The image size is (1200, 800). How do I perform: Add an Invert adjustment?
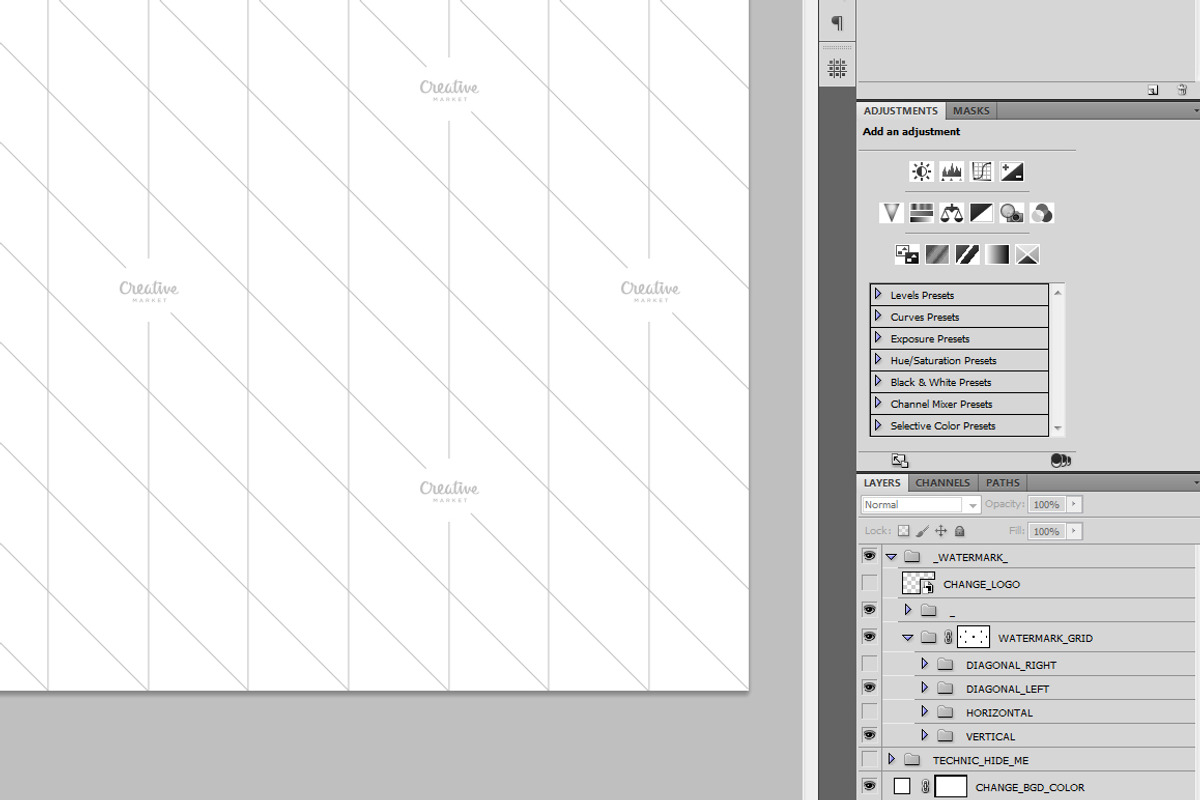pyautogui.click(x=907, y=255)
